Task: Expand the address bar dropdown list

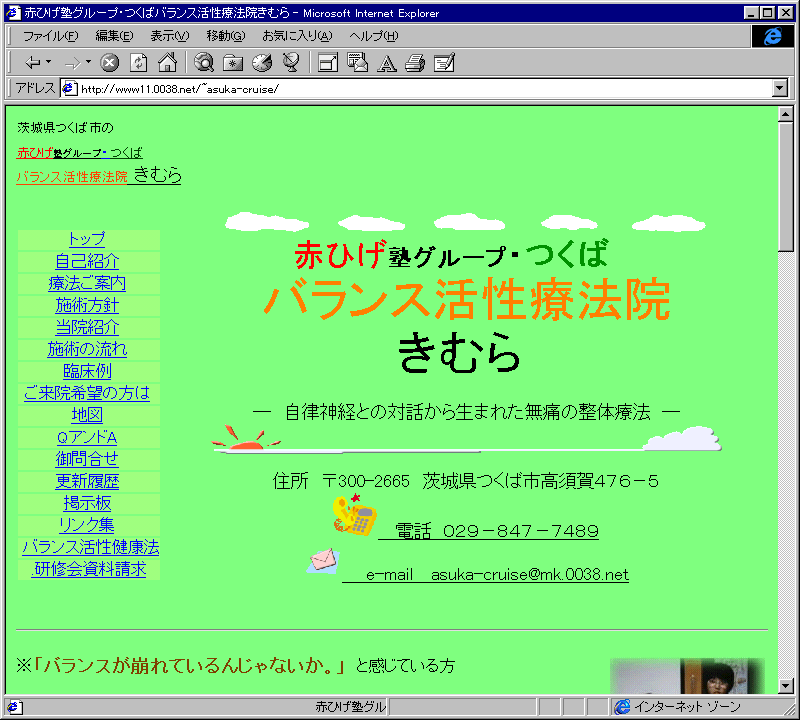Action: (x=780, y=89)
